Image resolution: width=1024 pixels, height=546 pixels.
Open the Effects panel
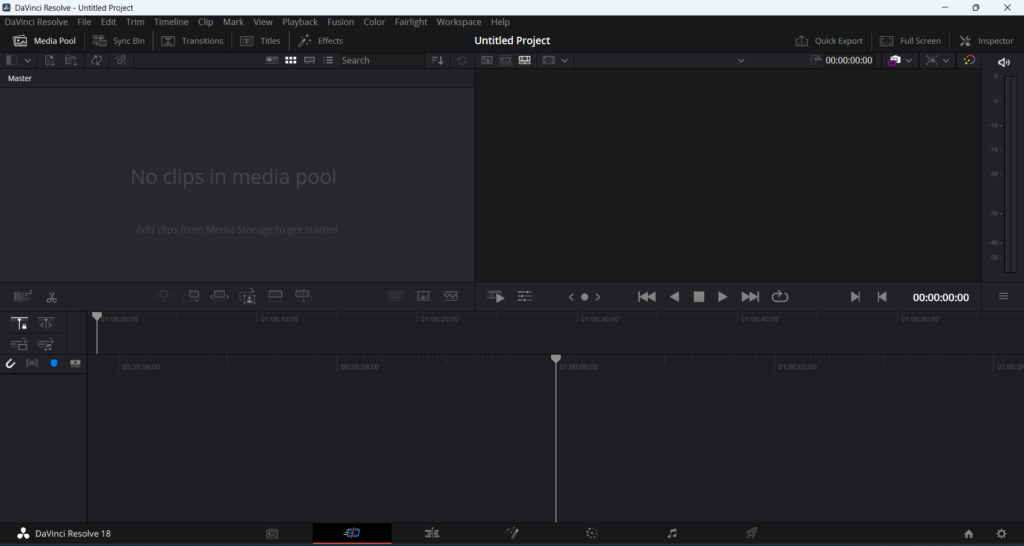tap(320, 41)
